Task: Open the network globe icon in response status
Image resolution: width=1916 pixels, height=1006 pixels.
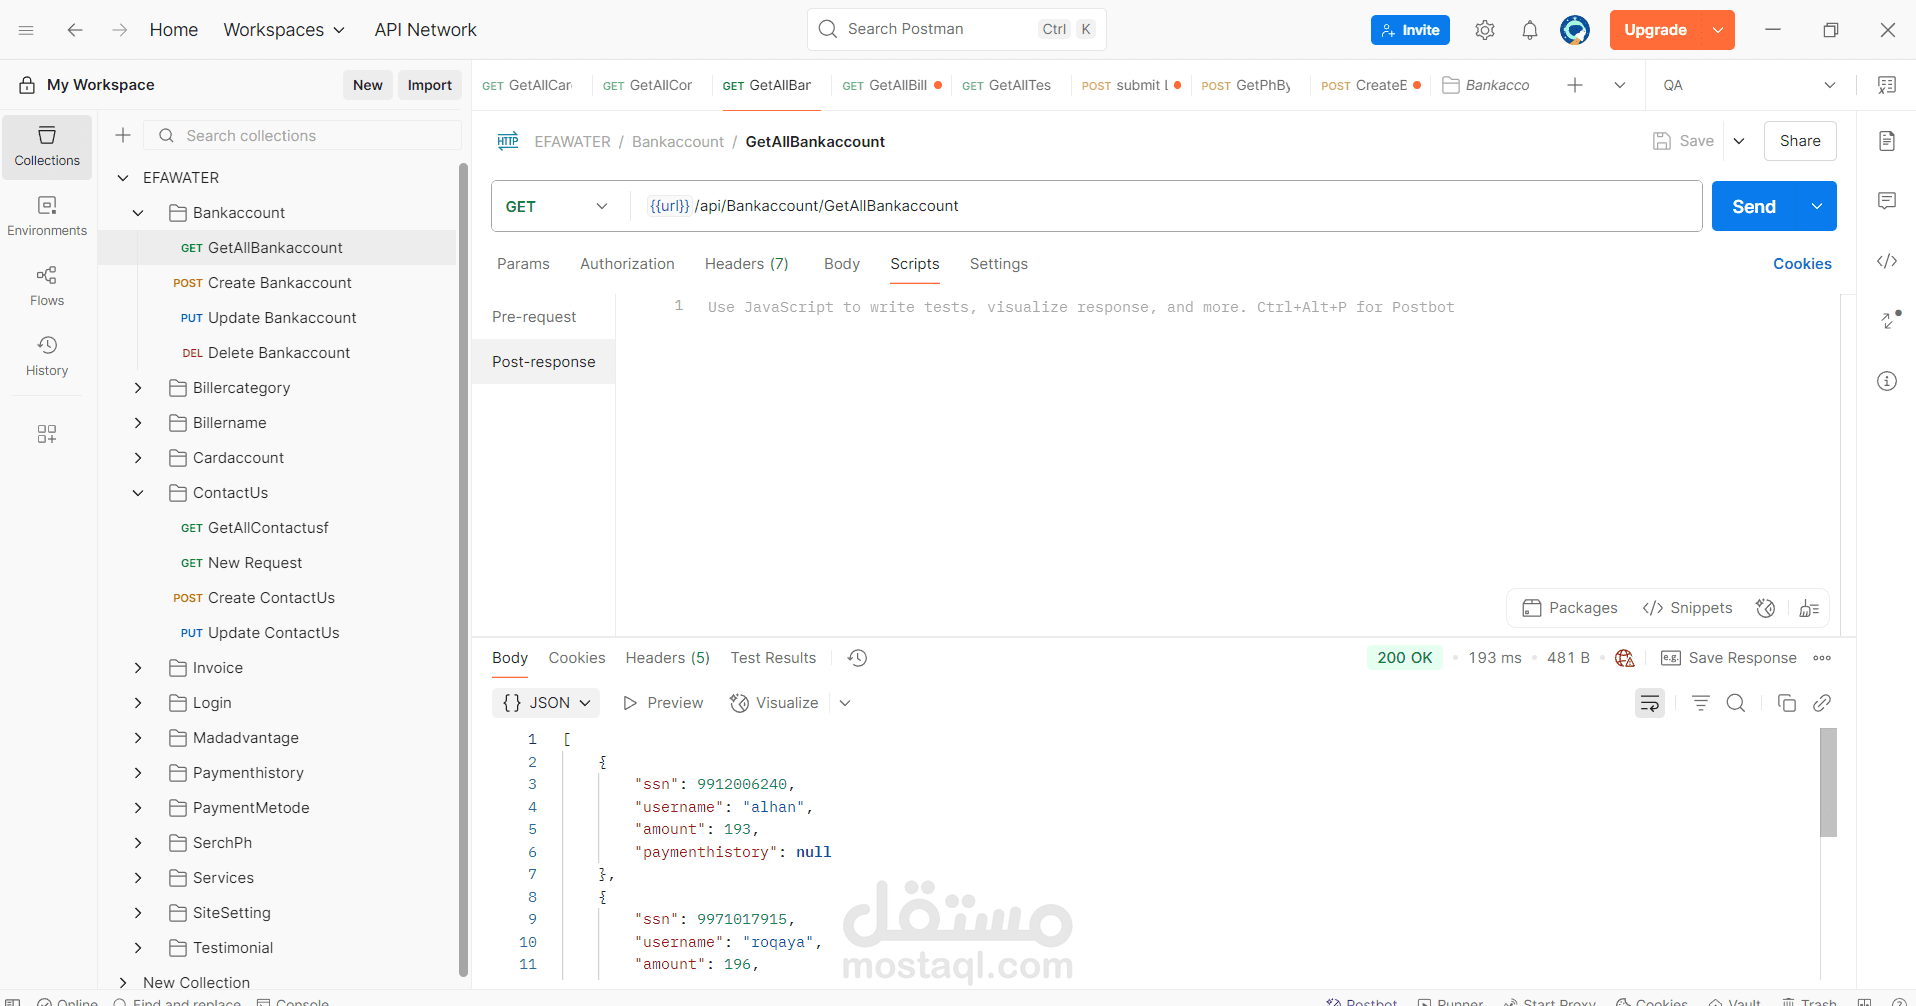Action: [1625, 658]
